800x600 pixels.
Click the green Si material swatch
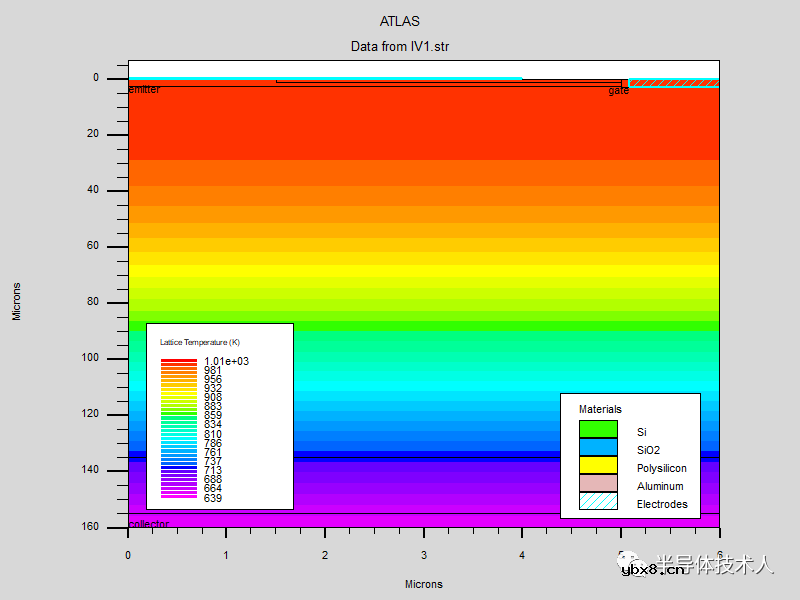[x=598, y=429]
